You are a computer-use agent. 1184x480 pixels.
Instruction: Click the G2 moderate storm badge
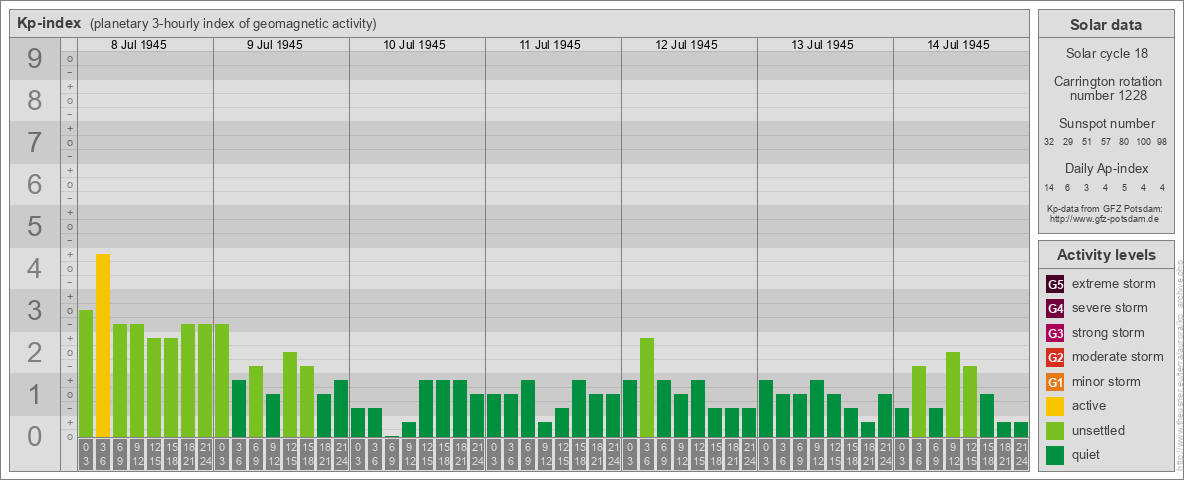[1055, 357]
